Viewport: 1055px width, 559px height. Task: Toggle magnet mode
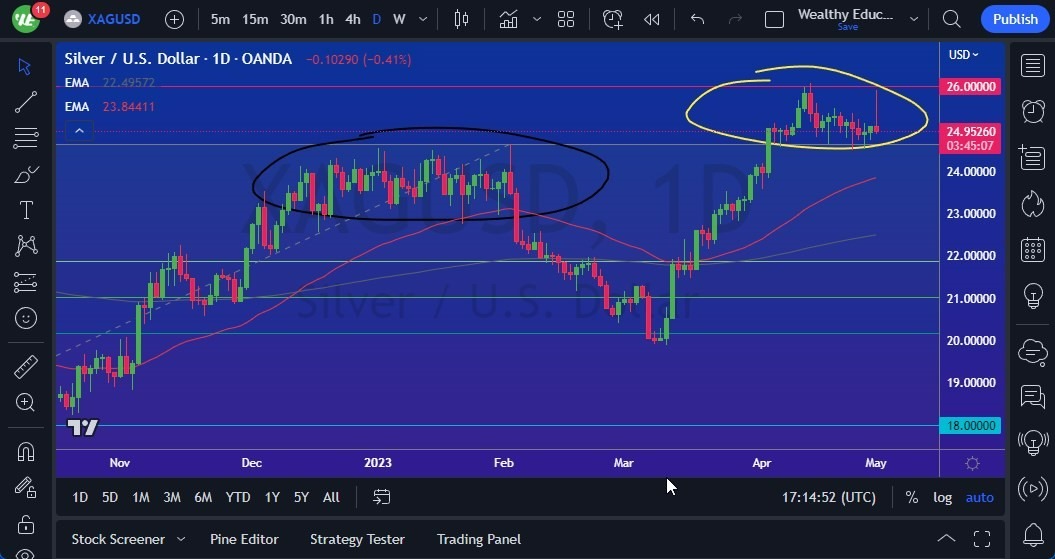(26, 451)
